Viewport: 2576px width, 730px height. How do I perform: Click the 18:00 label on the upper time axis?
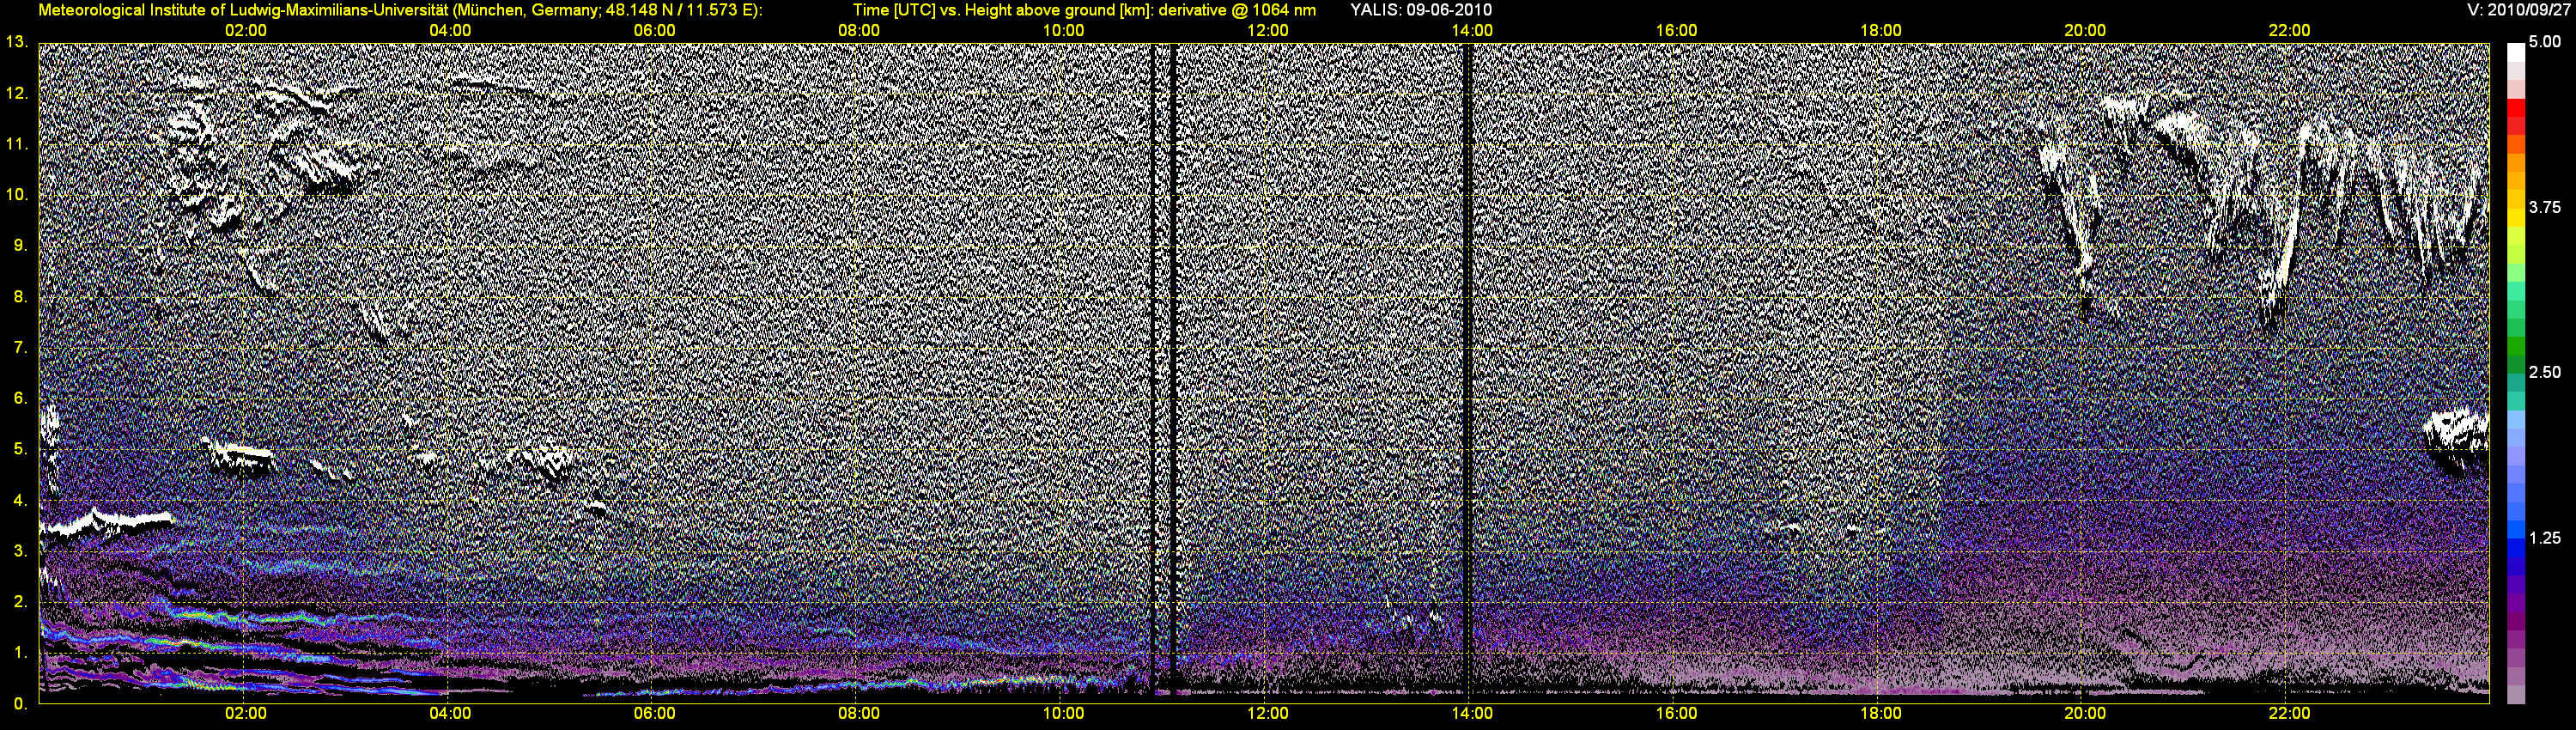point(1881,30)
